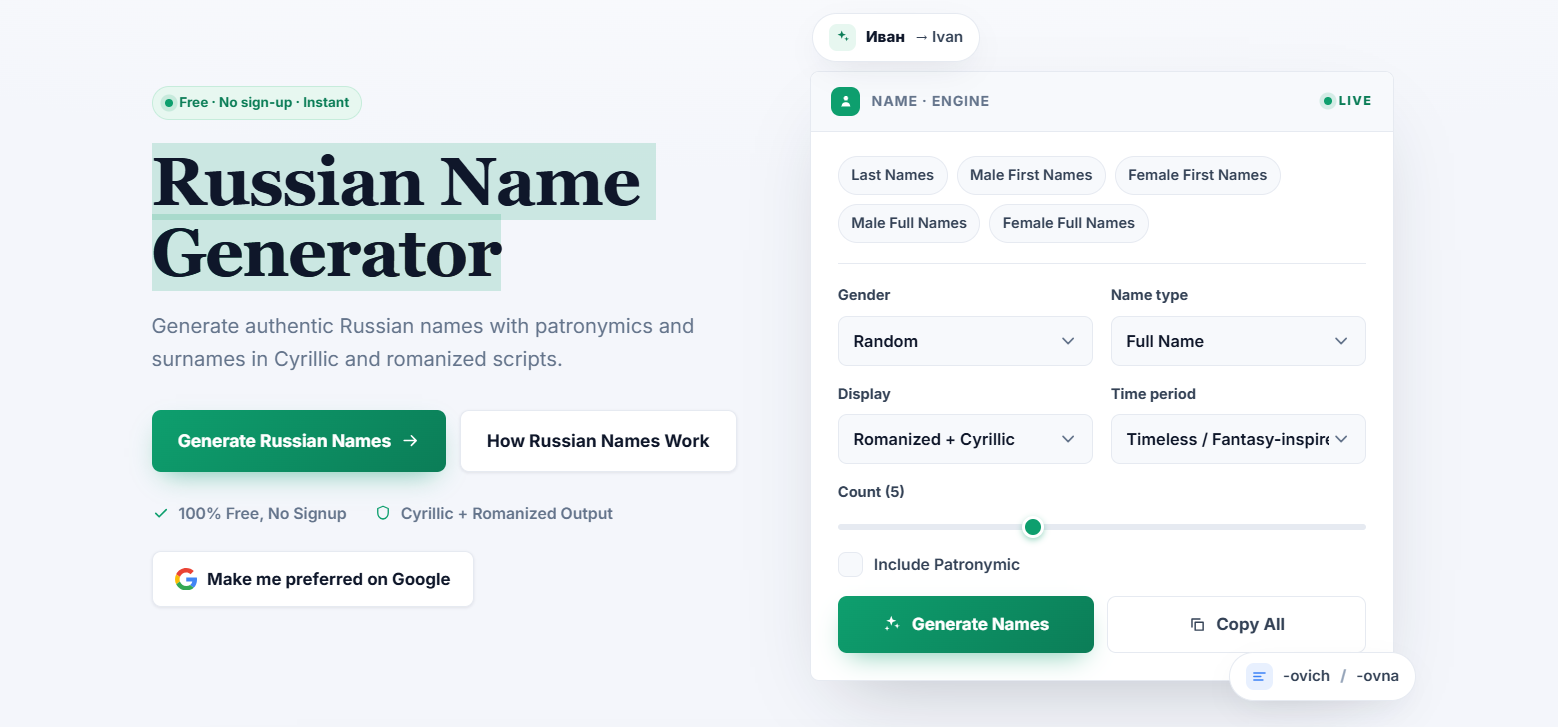1558x727 pixels.
Task: Pick the Male Full Names chip
Action: [909, 223]
